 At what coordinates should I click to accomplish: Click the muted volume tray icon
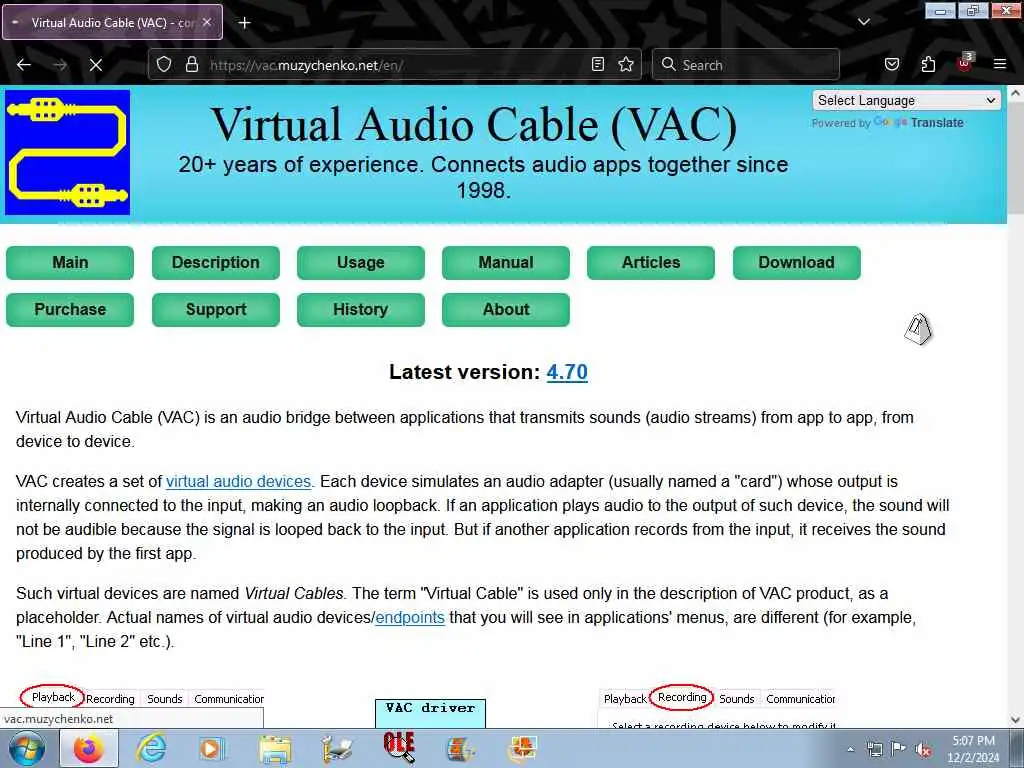pos(923,749)
